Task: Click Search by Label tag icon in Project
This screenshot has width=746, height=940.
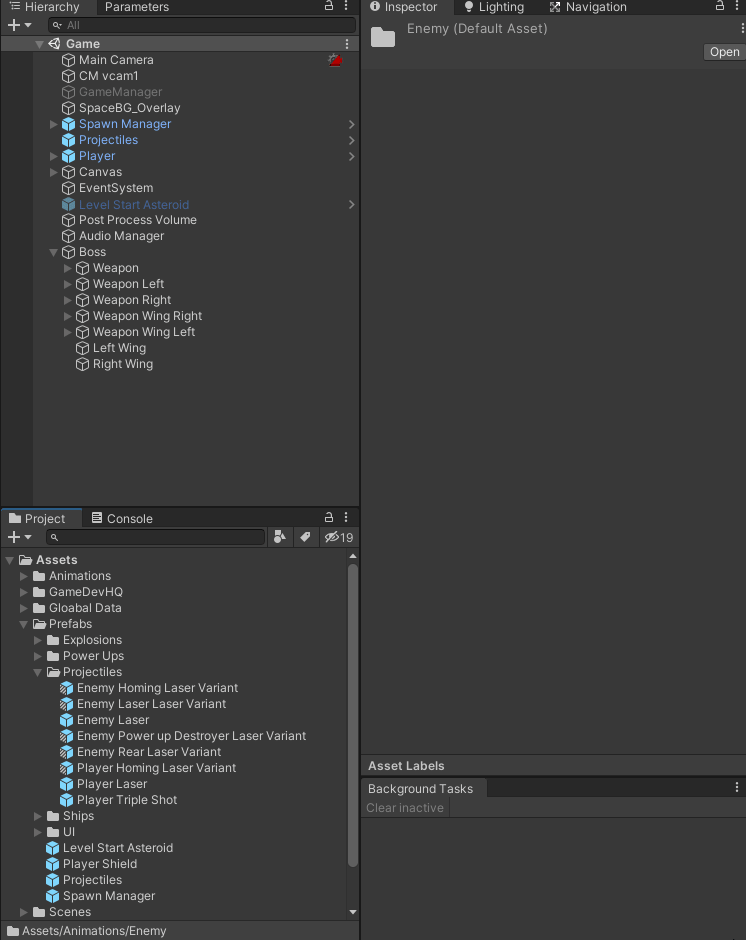Action: click(305, 537)
